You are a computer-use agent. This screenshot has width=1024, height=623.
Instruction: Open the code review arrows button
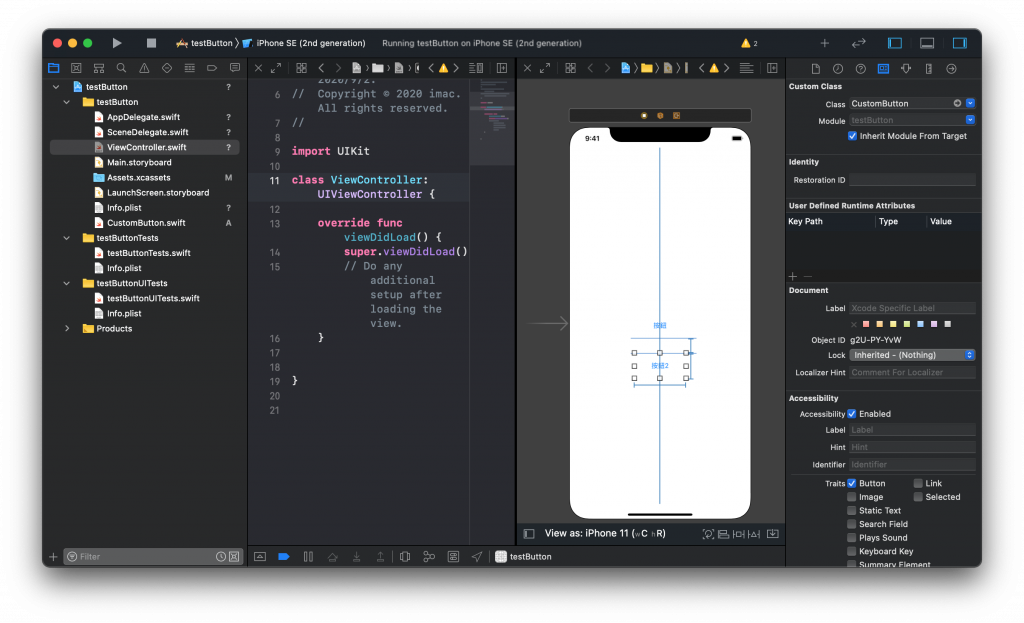point(859,43)
